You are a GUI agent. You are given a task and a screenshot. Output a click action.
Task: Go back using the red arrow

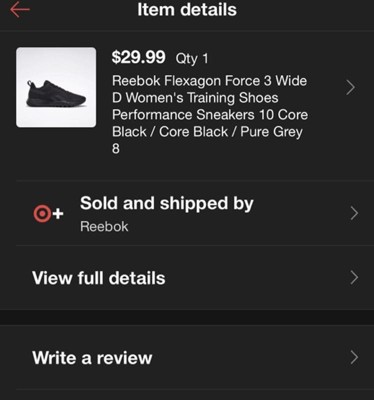click(20, 10)
